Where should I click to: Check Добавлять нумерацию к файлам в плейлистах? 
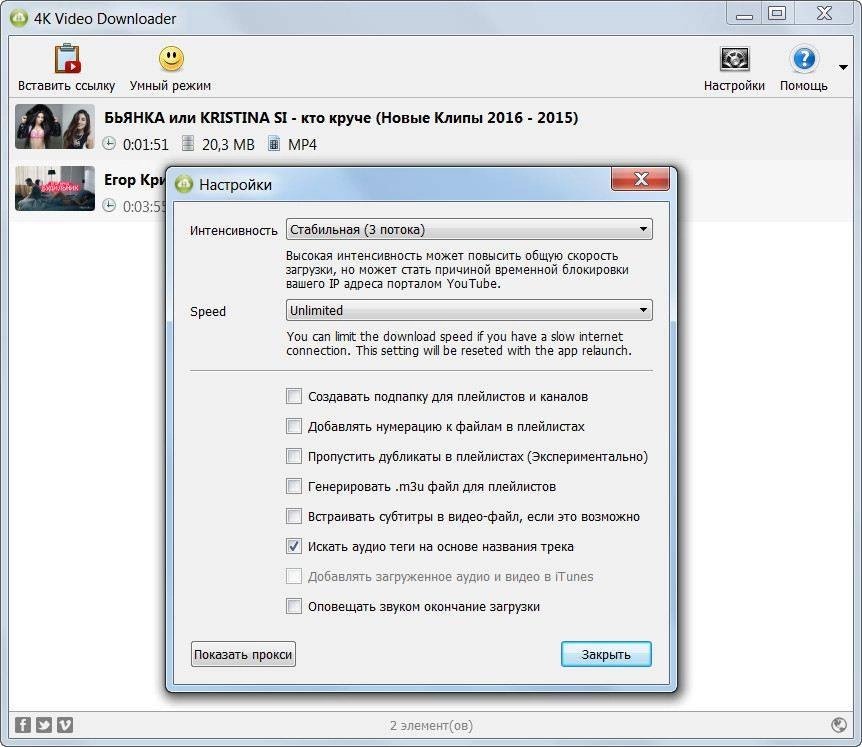tap(294, 426)
